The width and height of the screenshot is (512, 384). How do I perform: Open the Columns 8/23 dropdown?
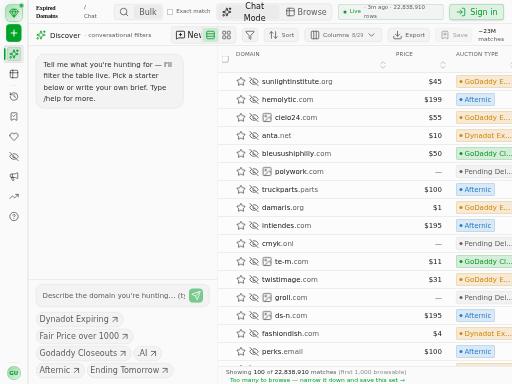[343, 35]
